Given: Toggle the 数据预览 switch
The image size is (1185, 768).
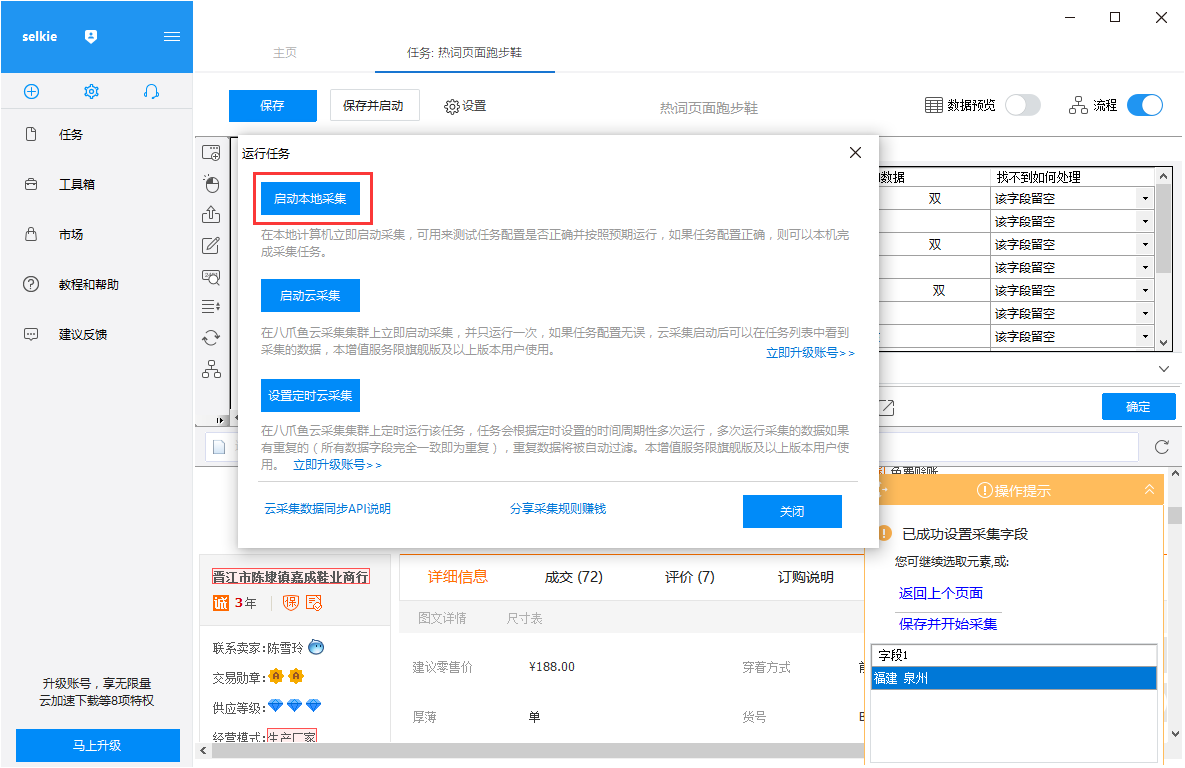Looking at the screenshot, I should point(1023,105).
